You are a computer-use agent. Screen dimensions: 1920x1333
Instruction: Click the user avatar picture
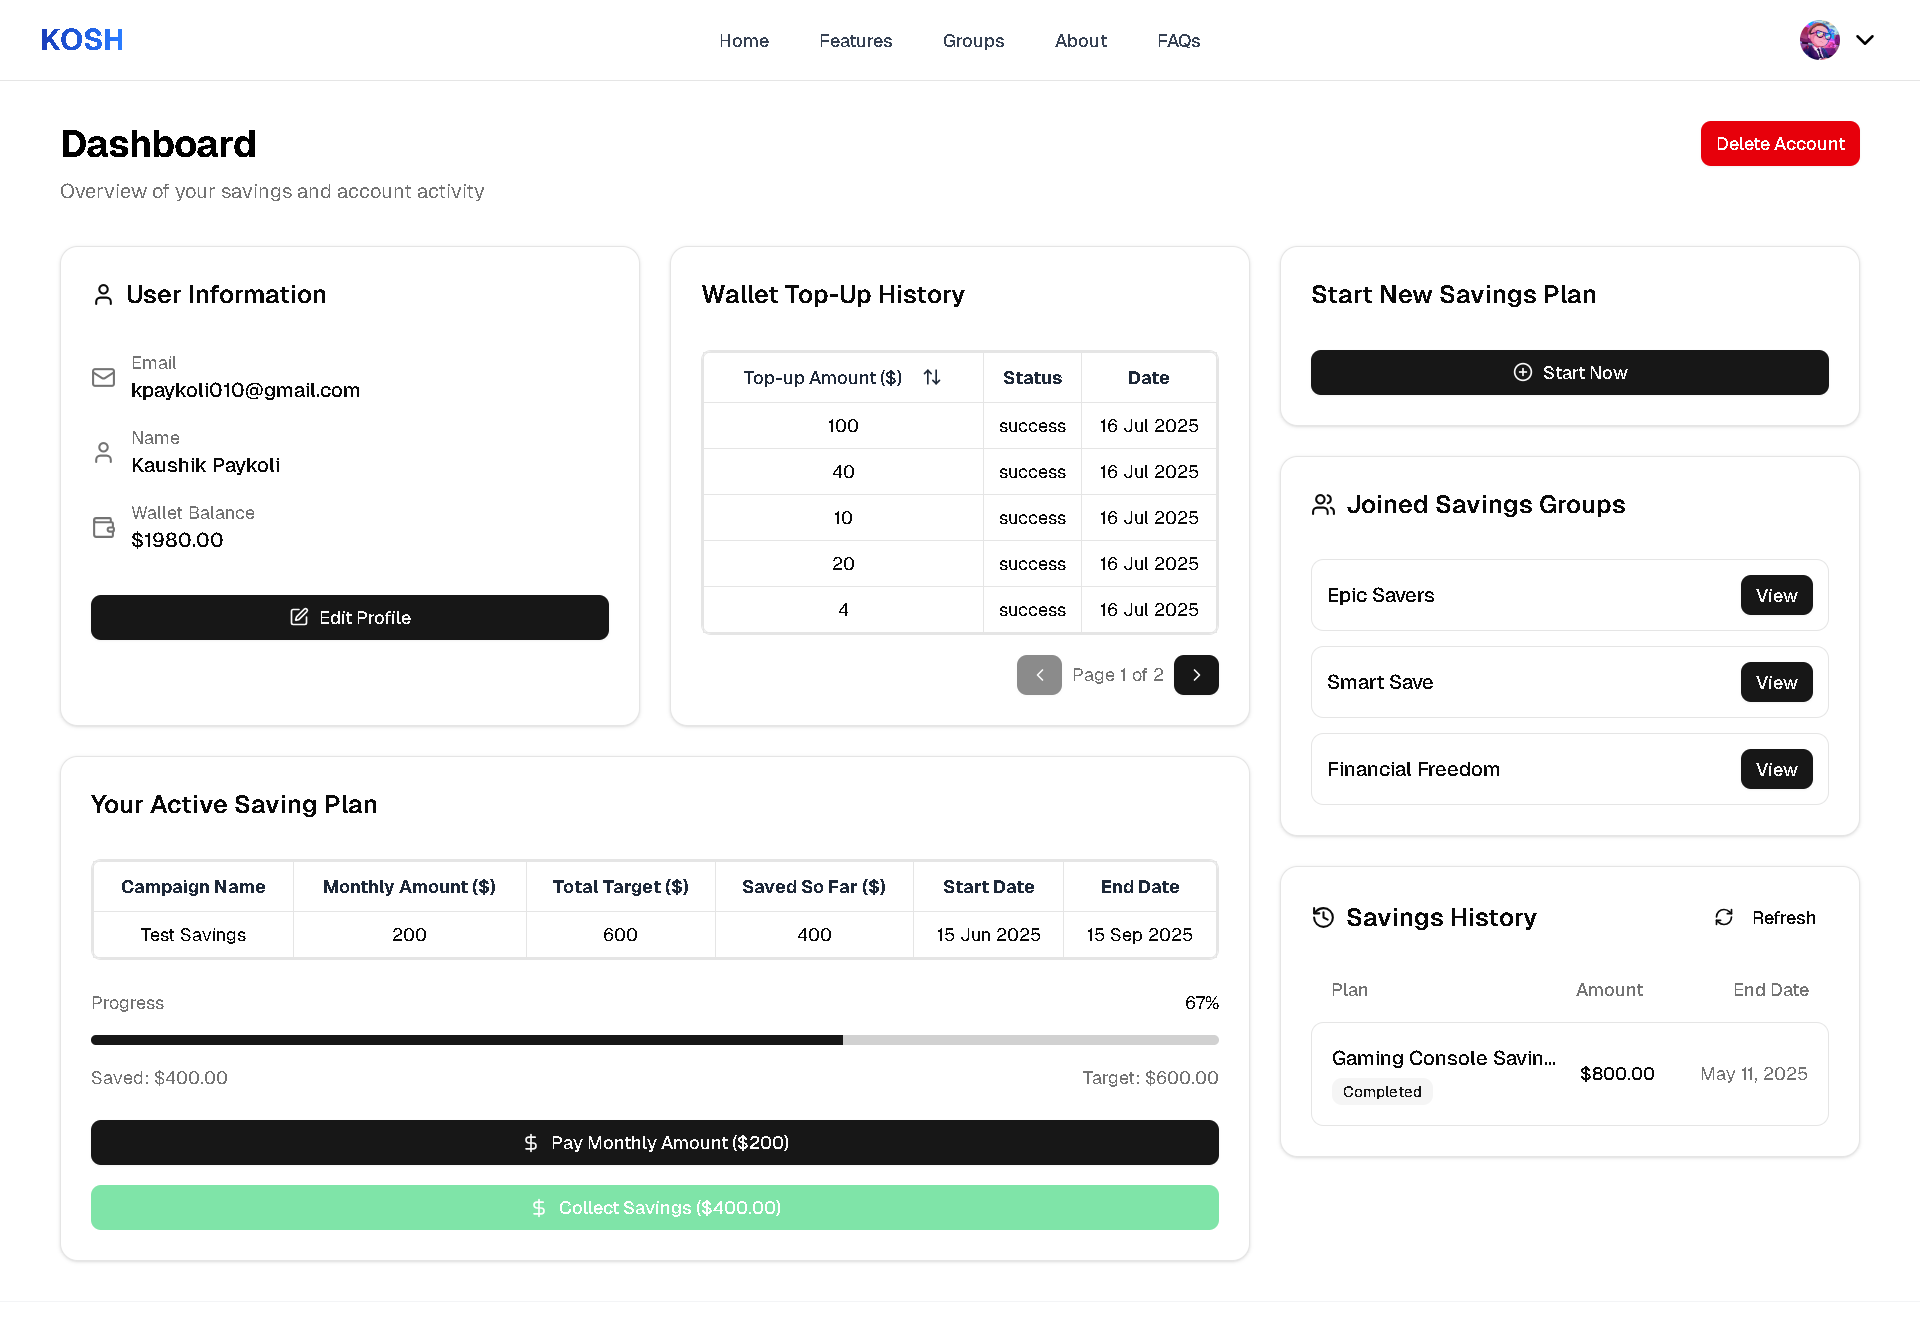click(x=1819, y=40)
